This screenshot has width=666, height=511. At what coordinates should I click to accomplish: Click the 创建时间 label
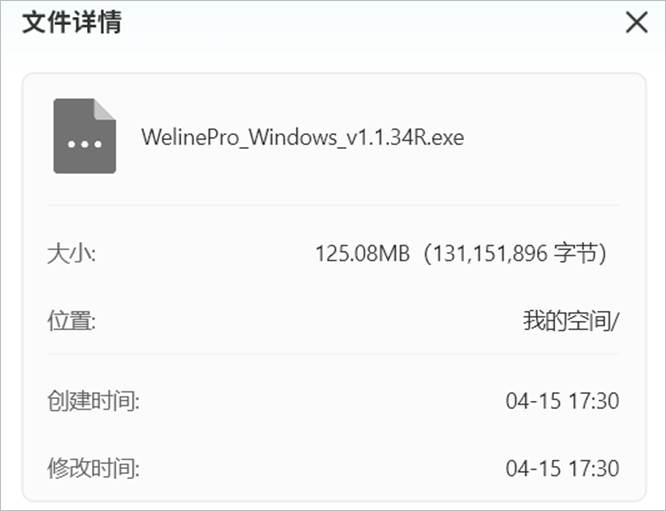click(x=93, y=401)
